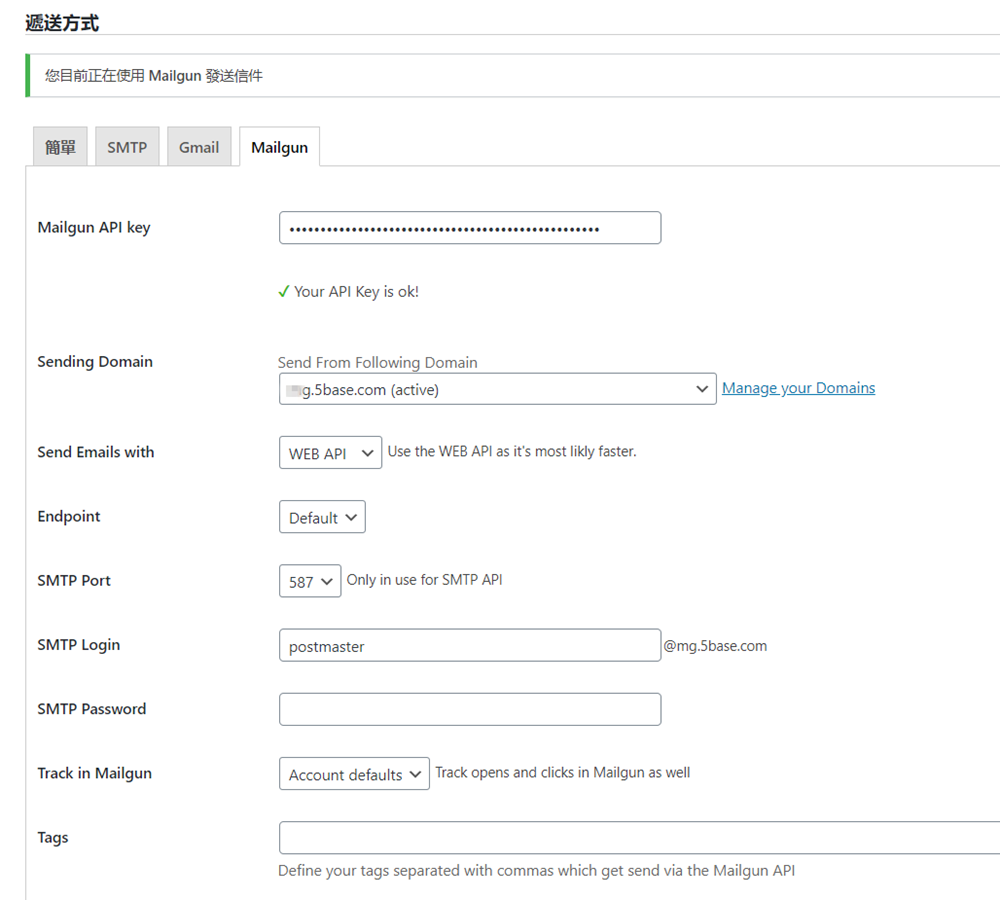1000x900 pixels.
Task: Click into the Tags input field
Action: coord(640,837)
